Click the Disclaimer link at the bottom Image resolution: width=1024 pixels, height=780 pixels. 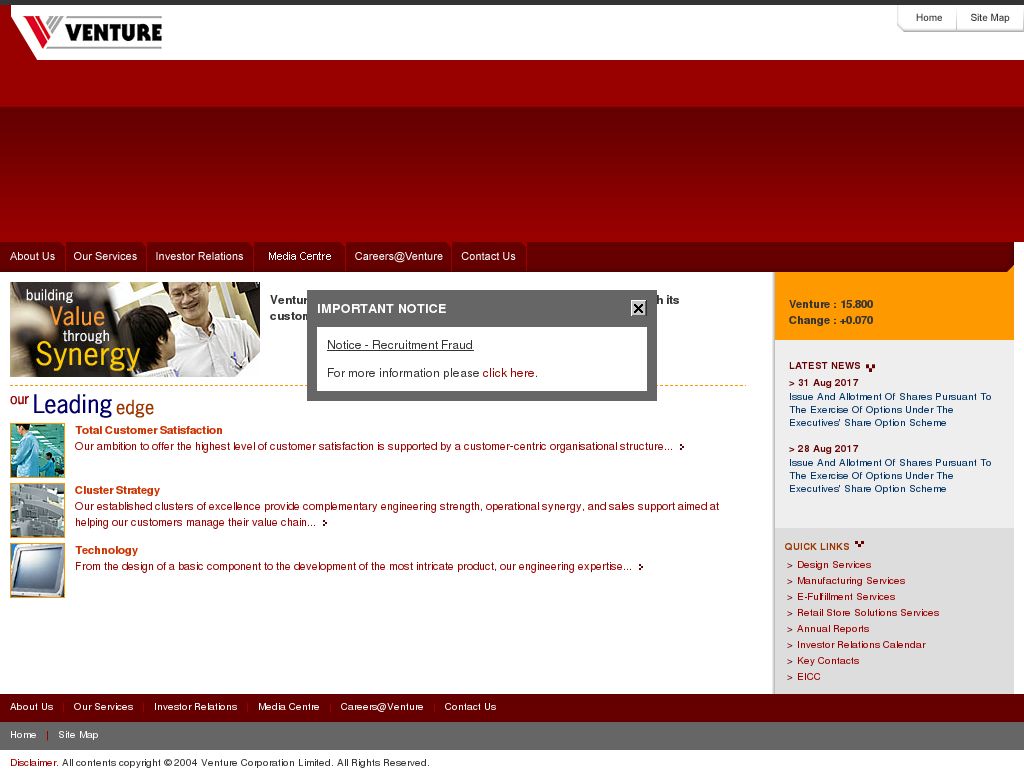click(x=30, y=761)
